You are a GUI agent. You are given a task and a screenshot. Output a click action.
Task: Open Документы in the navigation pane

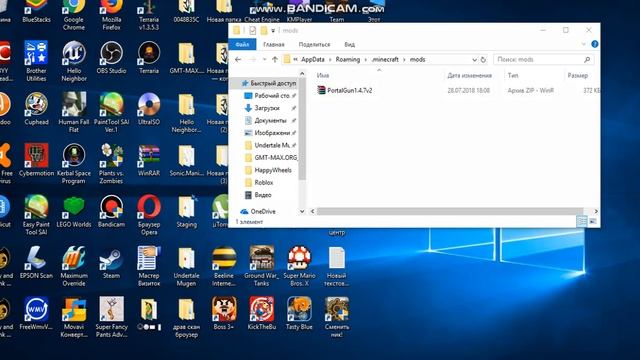(270, 120)
